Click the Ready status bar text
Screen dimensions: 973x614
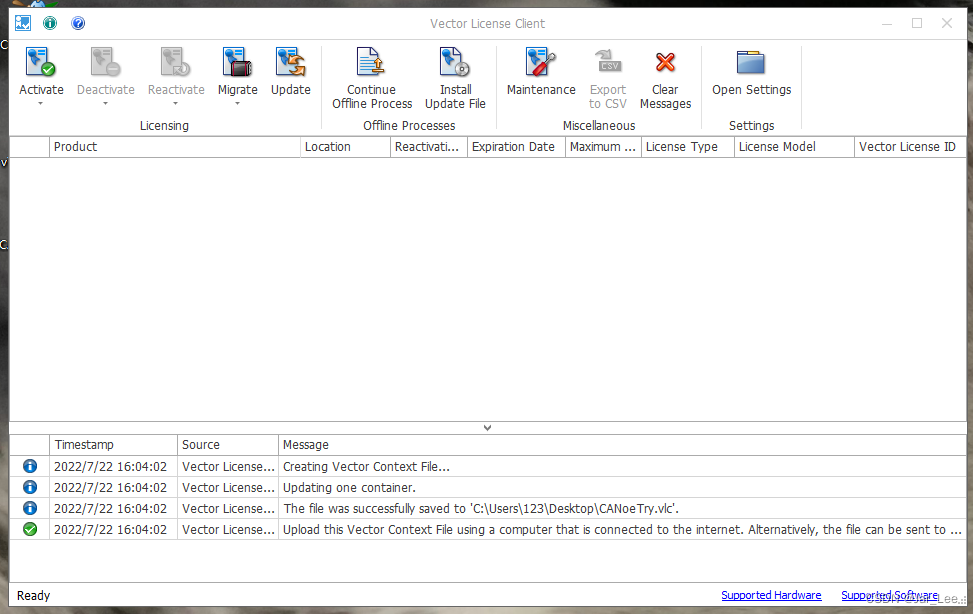(x=34, y=595)
